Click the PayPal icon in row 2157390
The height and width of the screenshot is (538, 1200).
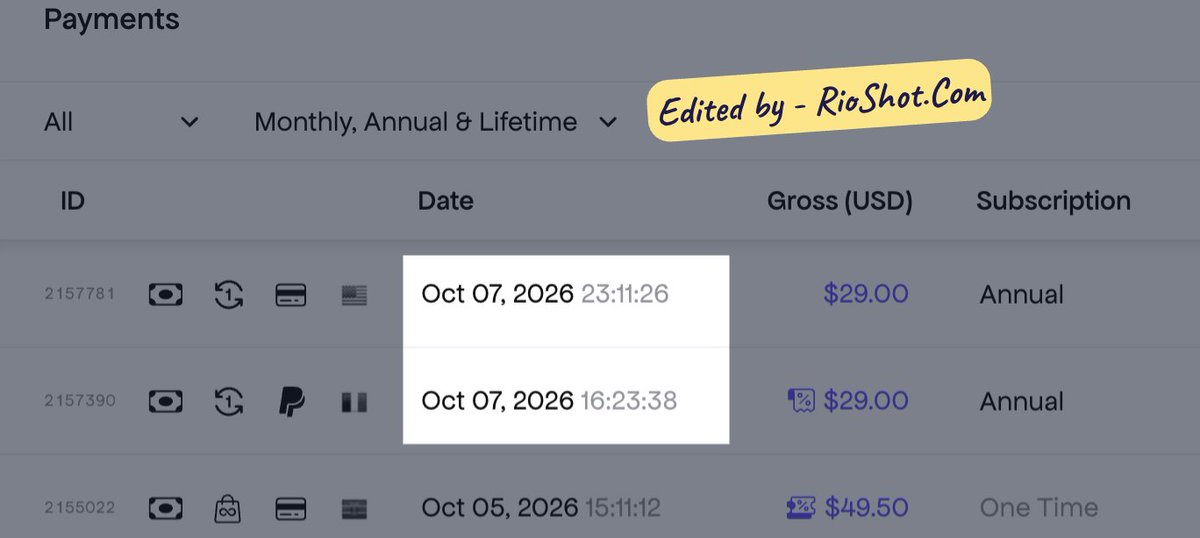pos(291,402)
